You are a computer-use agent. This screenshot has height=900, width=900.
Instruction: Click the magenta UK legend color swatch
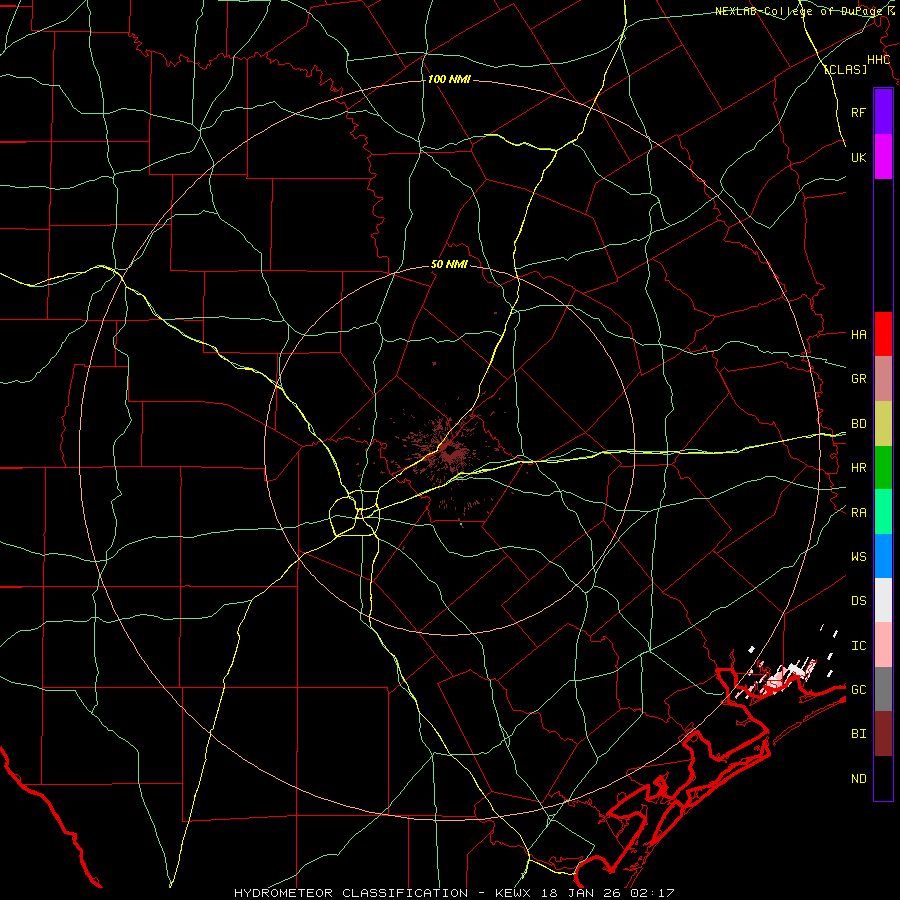click(x=883, y=157)
